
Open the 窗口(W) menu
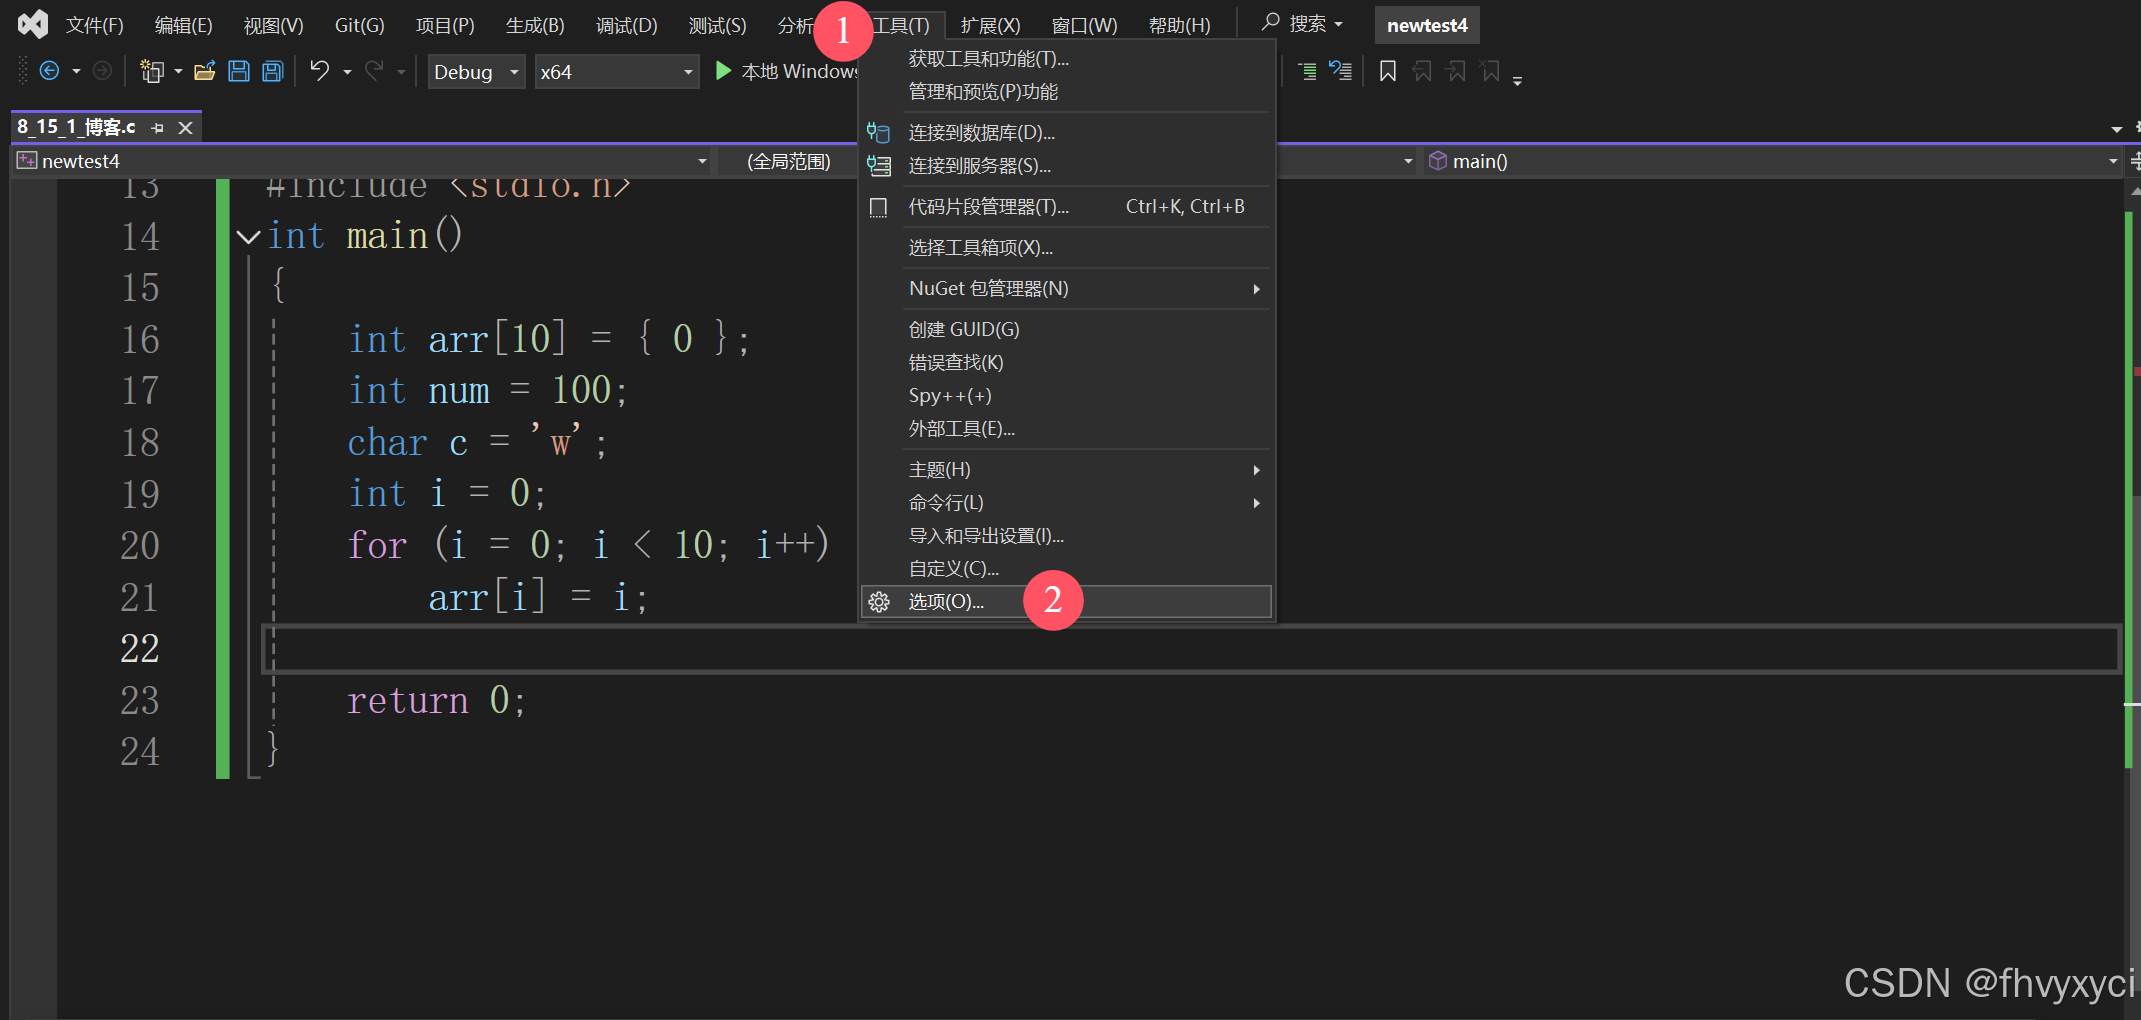coord(1084,25)
